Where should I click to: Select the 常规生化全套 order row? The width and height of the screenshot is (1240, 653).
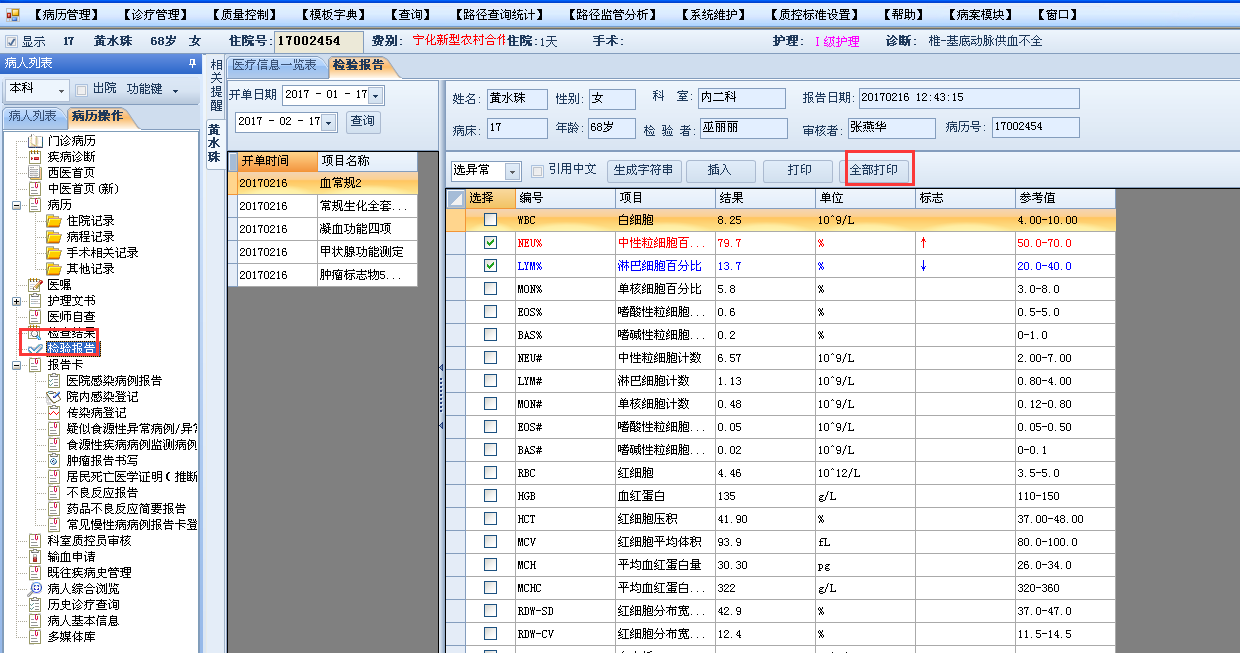click(x=322, y=206)
